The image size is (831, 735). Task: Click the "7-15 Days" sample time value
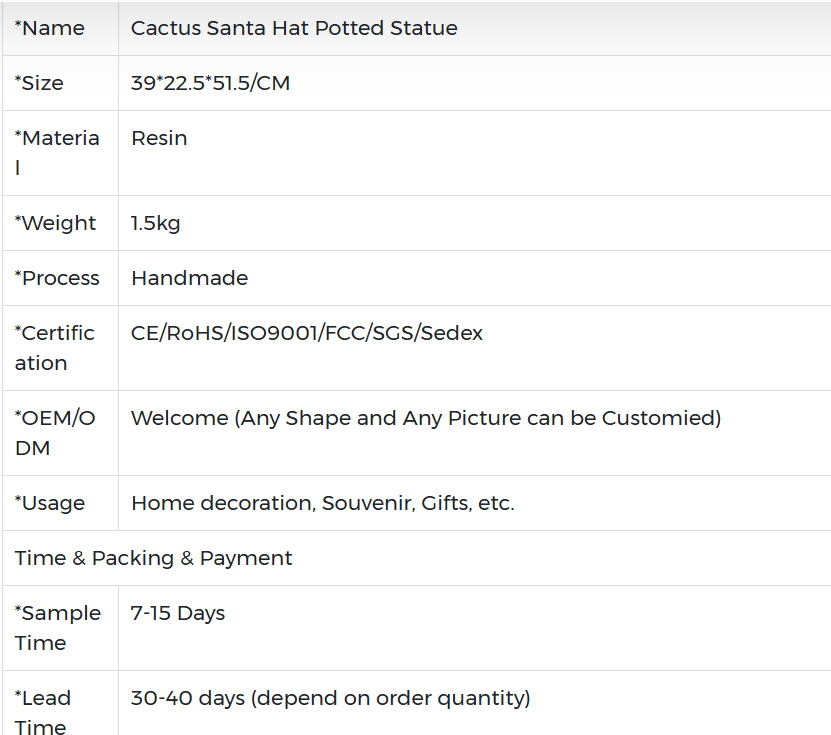pos(178,613)
